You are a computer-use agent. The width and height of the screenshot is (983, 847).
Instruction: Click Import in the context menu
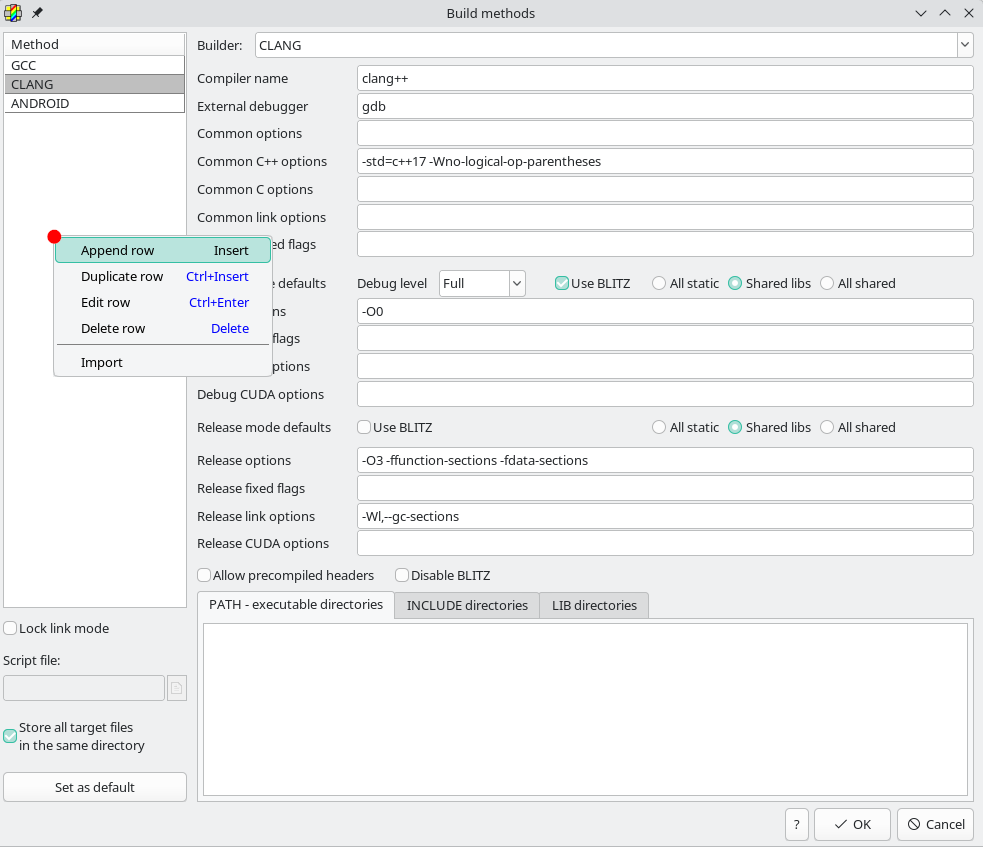pos(102,362)
